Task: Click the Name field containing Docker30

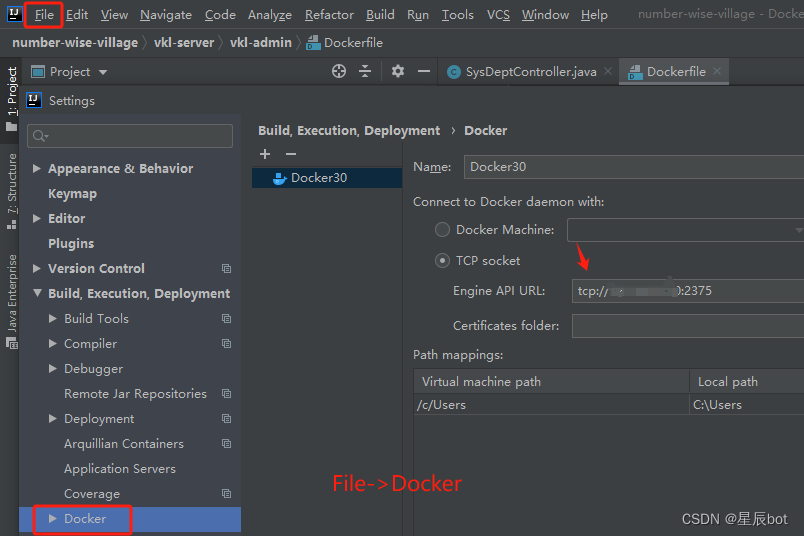Action: pyautogui.click(x=634, y=167)
